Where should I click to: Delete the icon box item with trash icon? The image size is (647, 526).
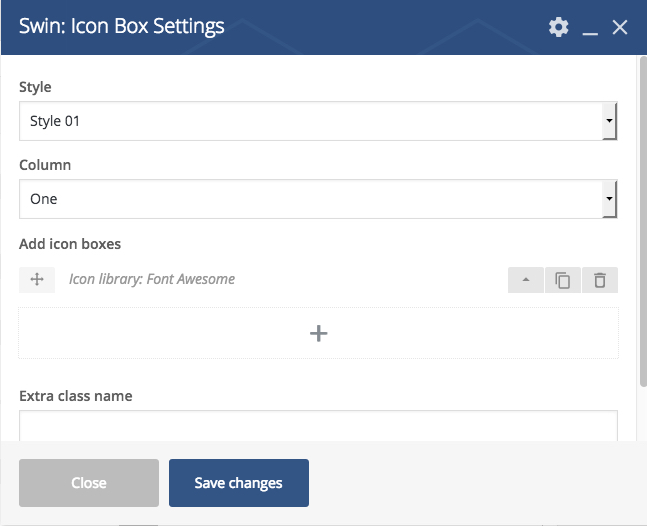600,280
